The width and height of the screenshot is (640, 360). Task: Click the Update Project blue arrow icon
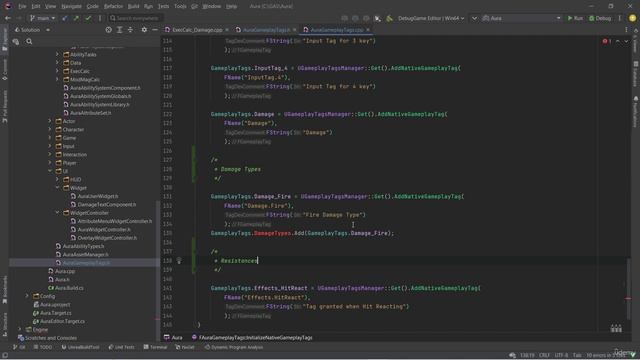64,18
